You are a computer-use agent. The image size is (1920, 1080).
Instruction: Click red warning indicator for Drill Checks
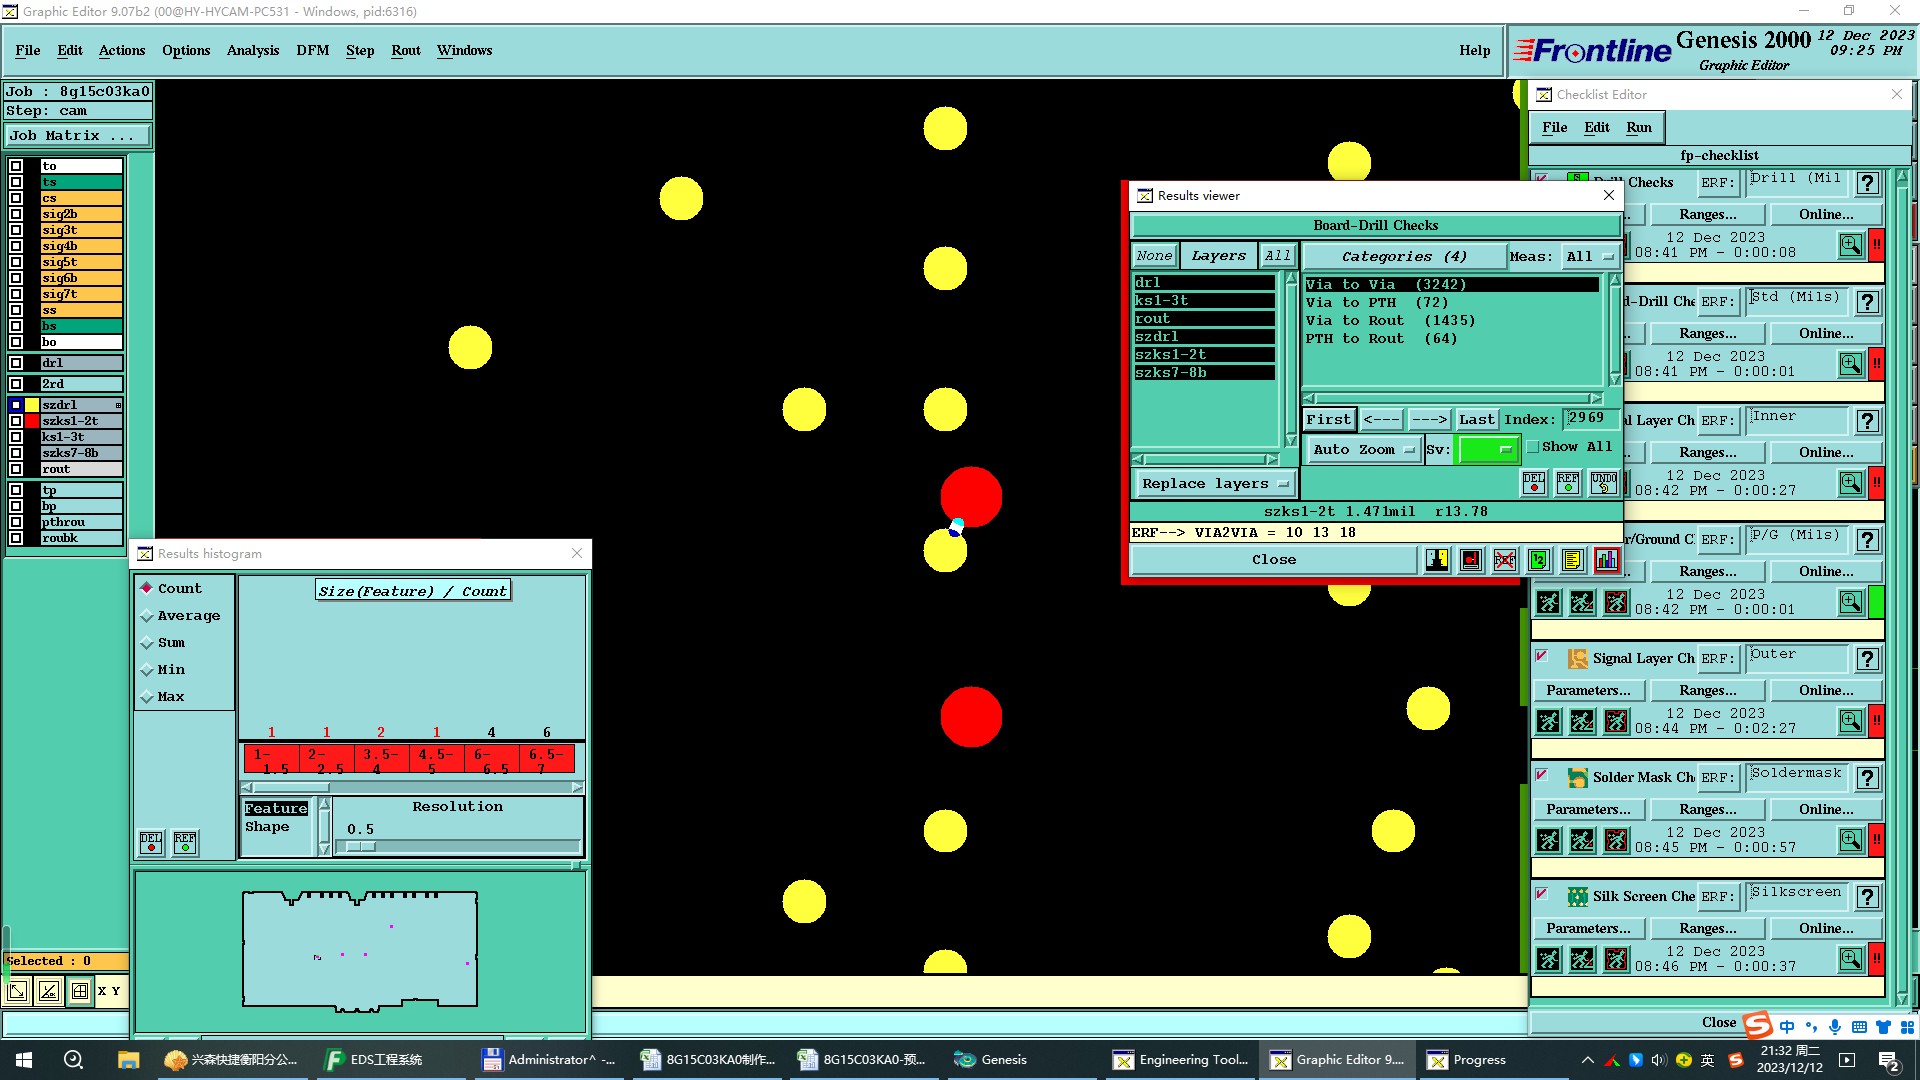click(1877, 245)
